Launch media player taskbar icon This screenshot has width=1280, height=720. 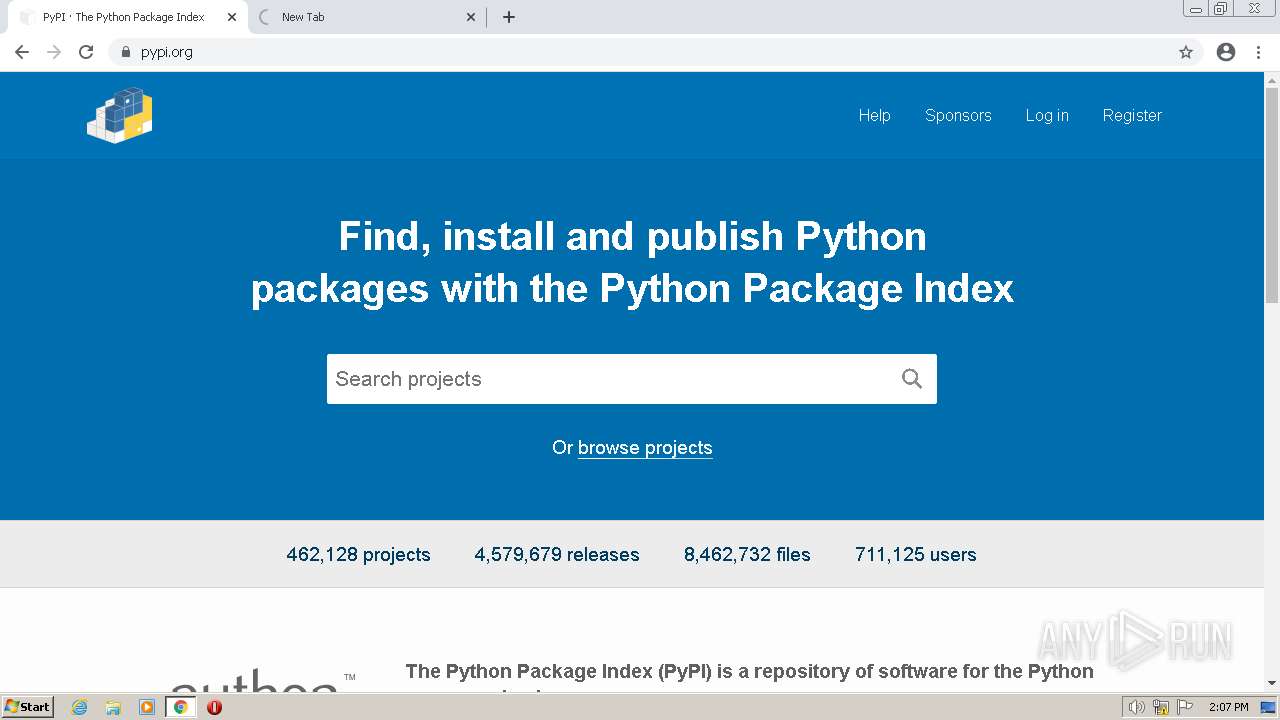[147, 707]
